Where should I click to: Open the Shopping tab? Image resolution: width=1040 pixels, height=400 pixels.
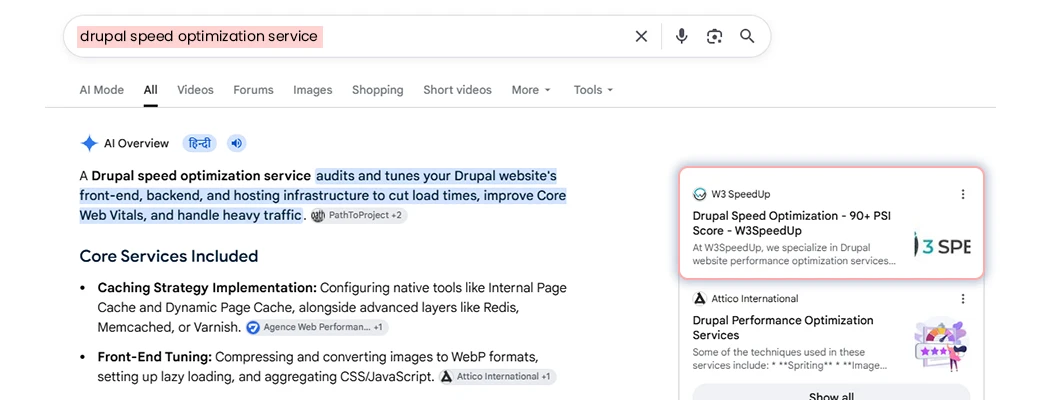click(x=377, y=90)
